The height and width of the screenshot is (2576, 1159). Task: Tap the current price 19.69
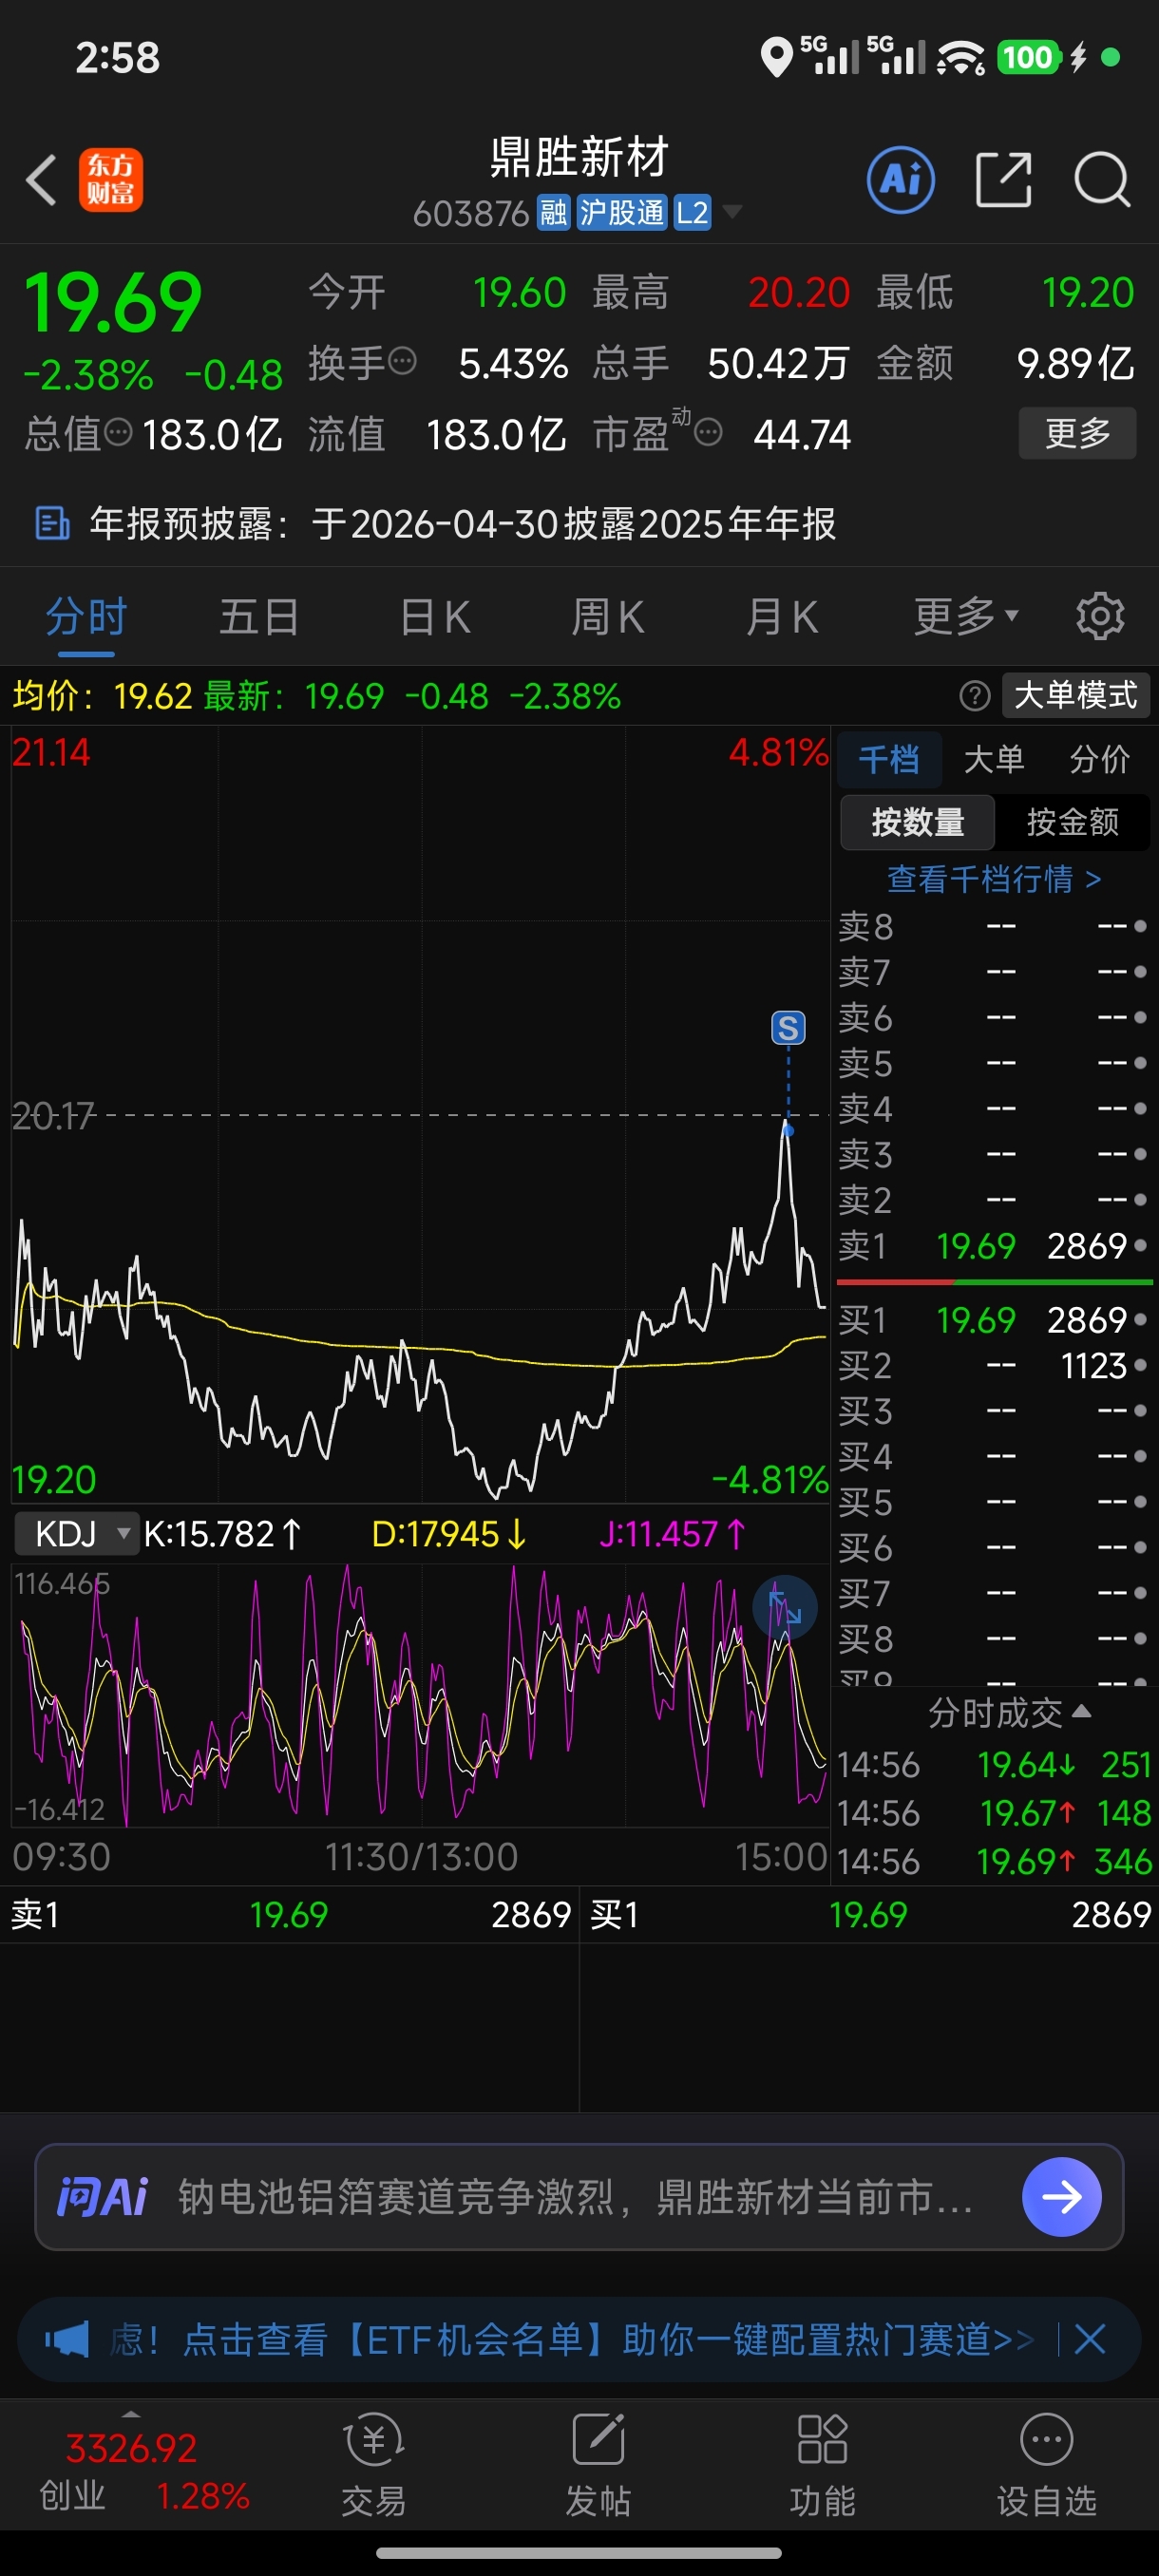coord(113,302)
